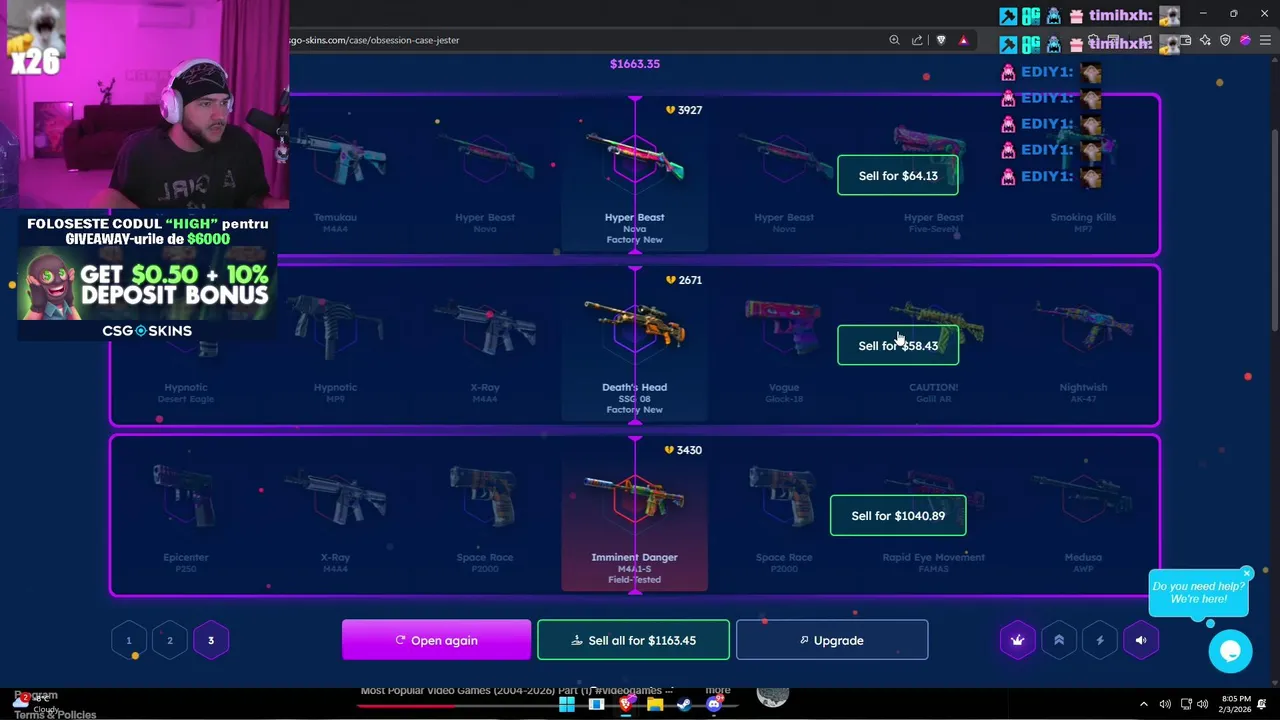The width and height of the screenshot is (1280, 720).
Task: Open Discord from the taskbar
Action: coord(714,704)
